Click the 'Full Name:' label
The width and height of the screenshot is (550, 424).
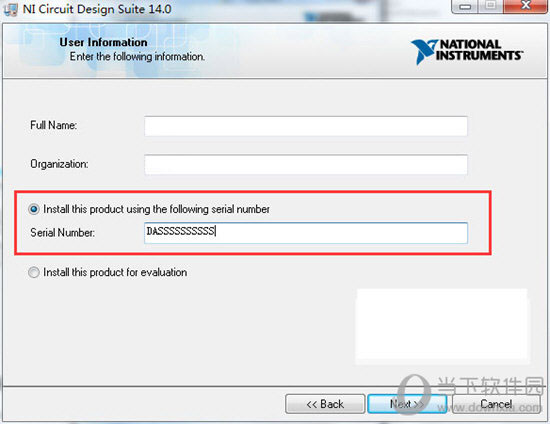coord(54,125)
